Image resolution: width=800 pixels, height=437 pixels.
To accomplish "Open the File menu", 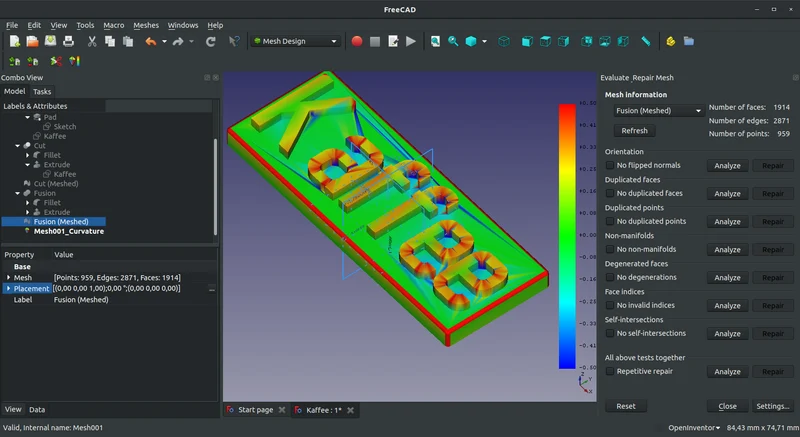I will 12,25.
